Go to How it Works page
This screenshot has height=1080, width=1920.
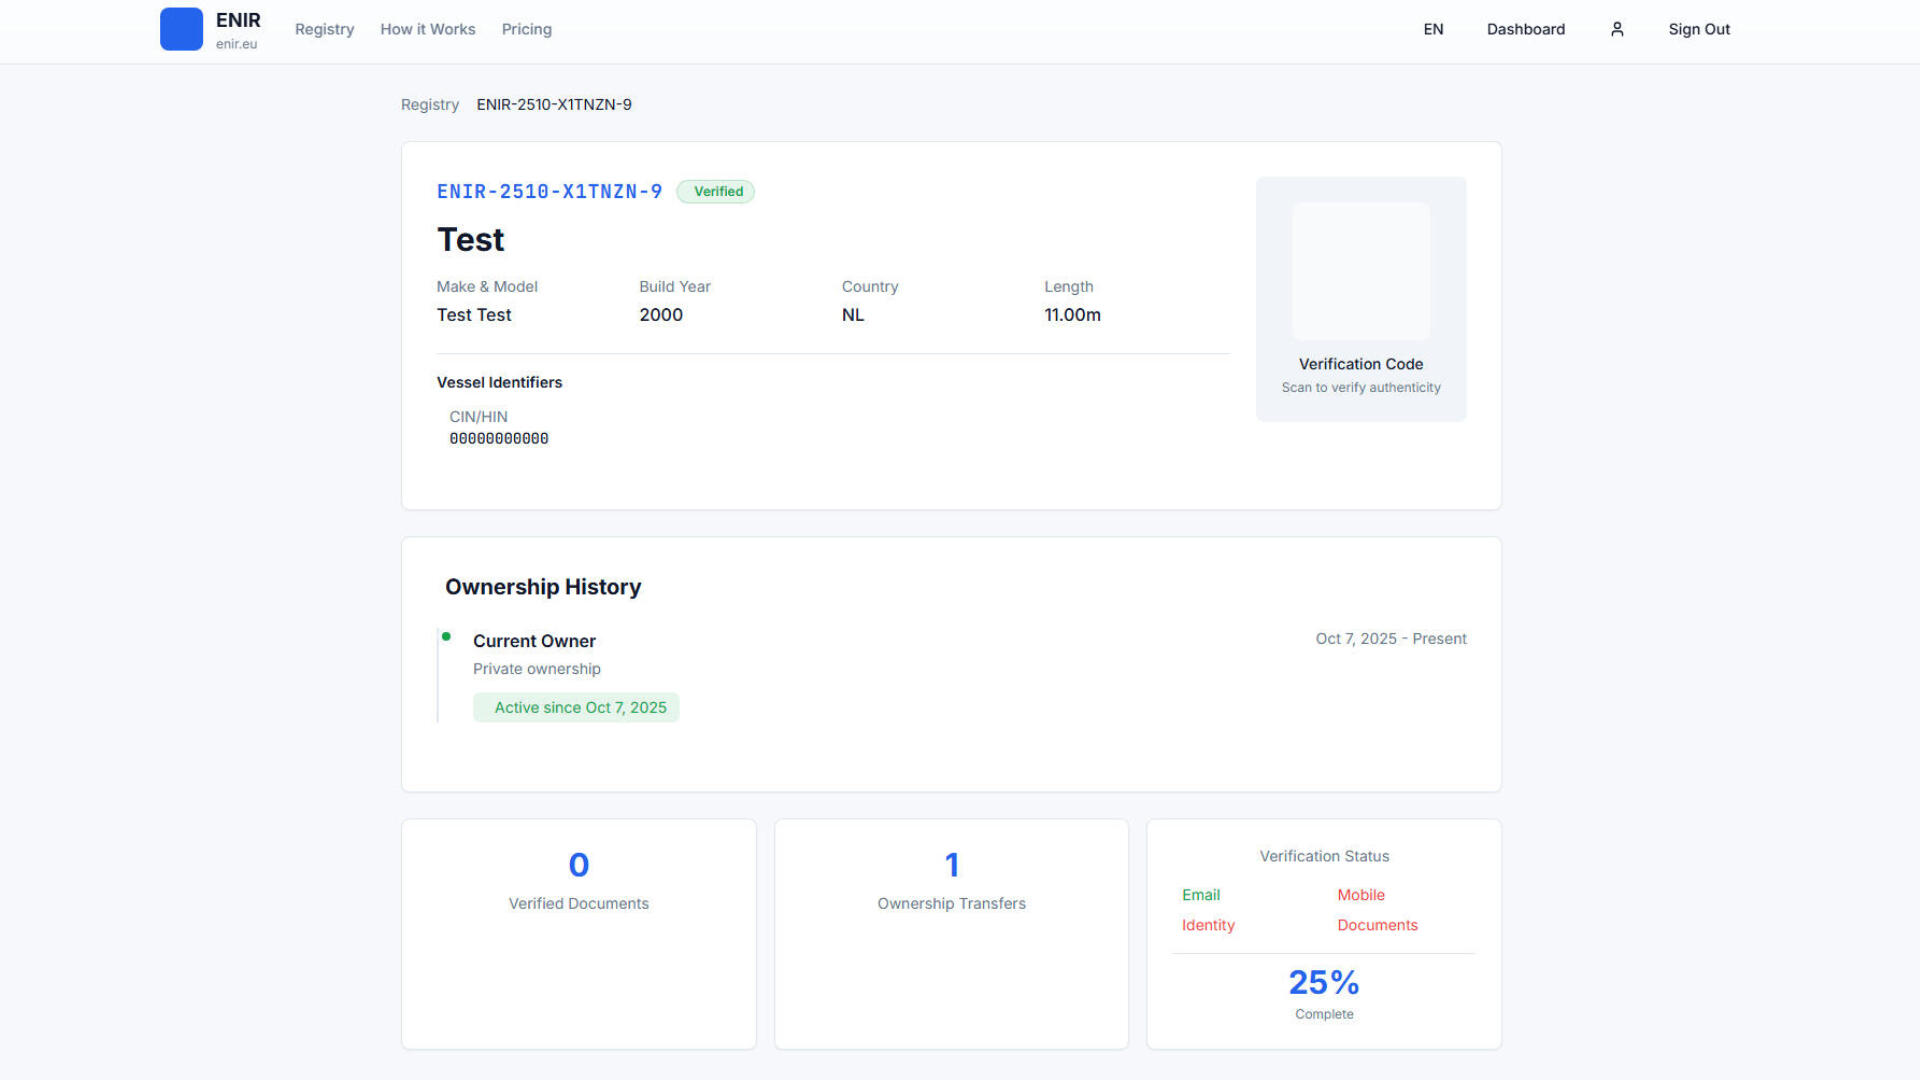point(427,29)
